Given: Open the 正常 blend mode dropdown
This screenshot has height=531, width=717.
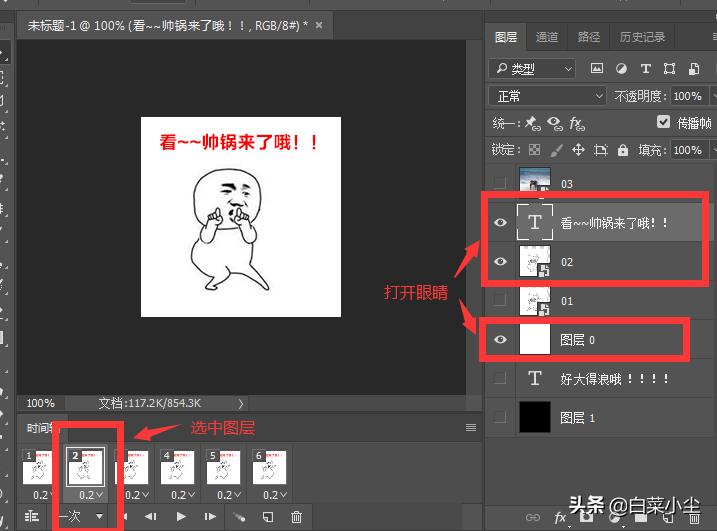Looking at the screenshot, I should 547,96.
